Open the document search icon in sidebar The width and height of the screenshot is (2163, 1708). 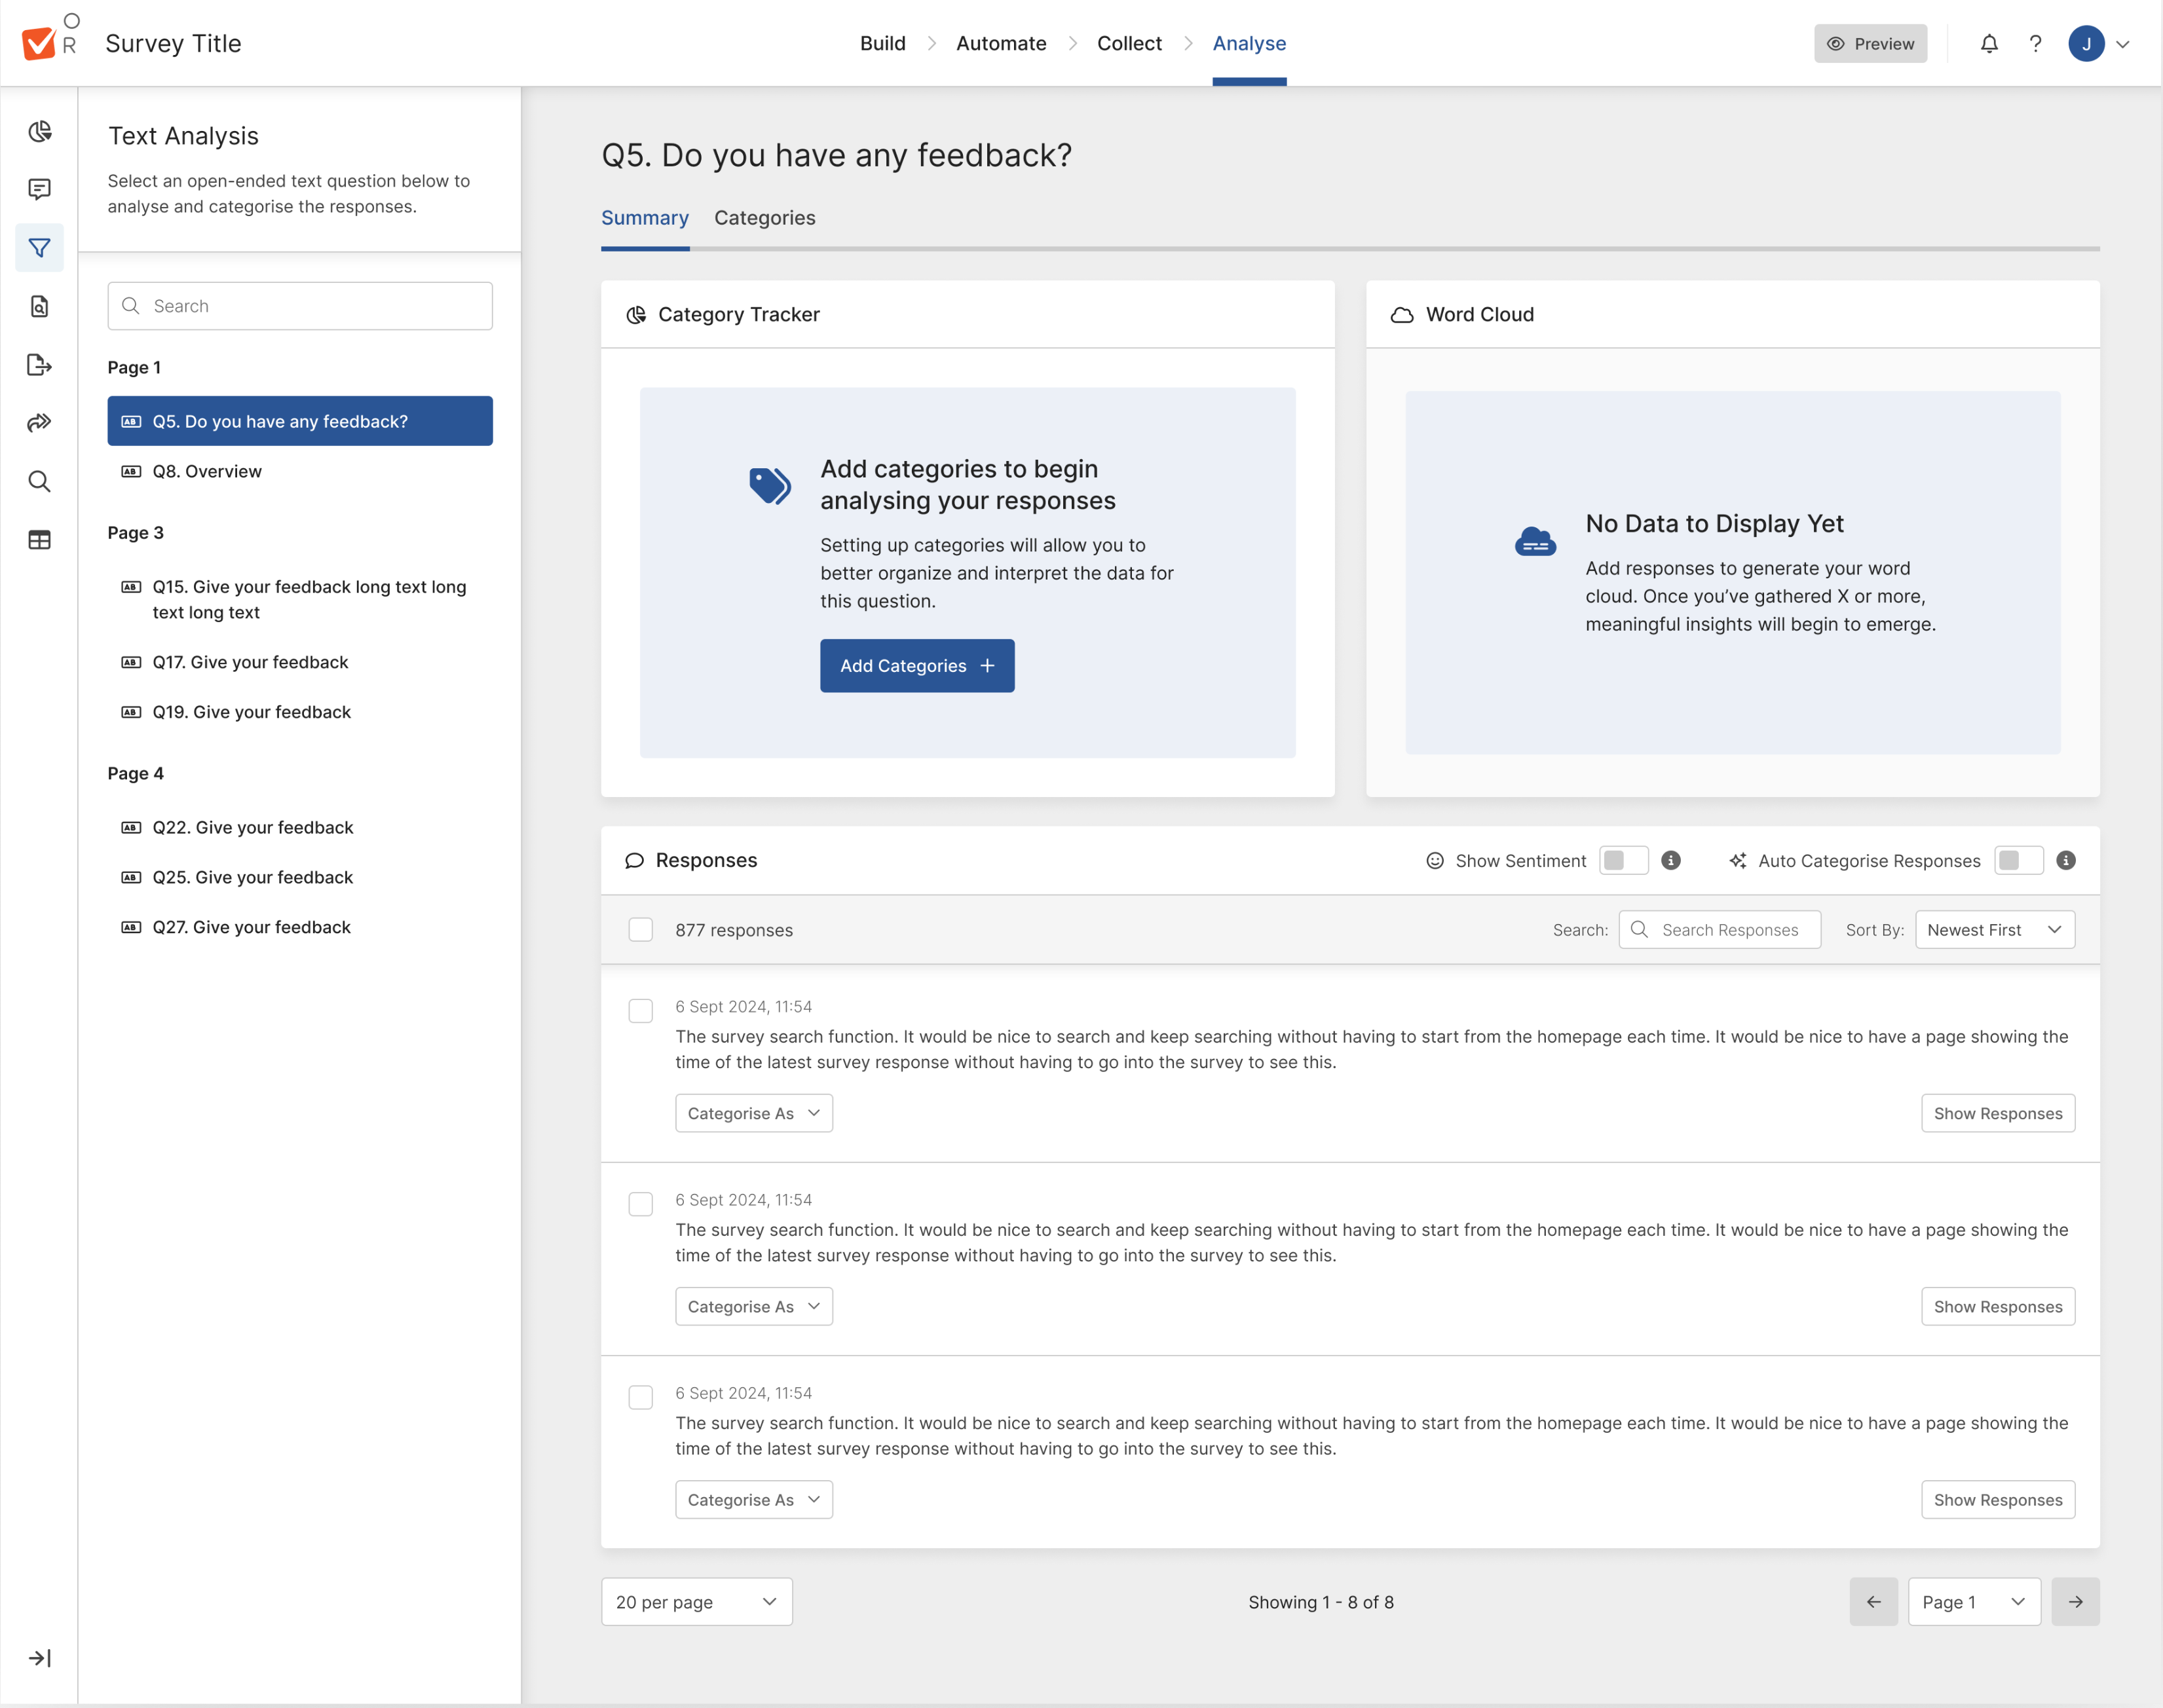click(39, 306)
